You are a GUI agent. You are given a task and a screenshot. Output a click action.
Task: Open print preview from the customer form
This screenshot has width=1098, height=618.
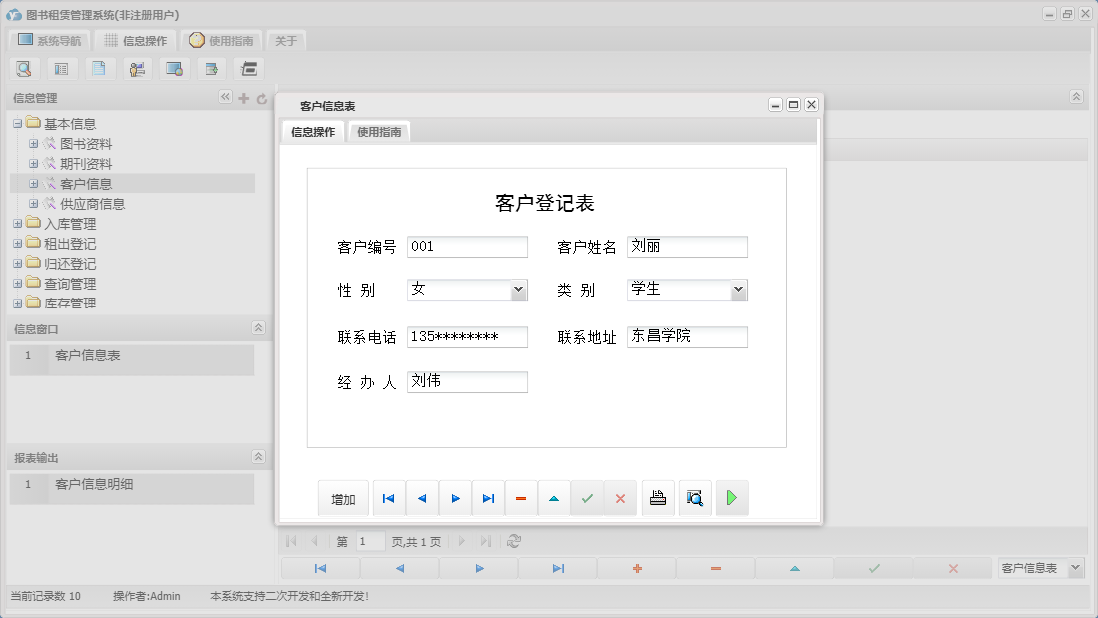[x=694, y=497]
